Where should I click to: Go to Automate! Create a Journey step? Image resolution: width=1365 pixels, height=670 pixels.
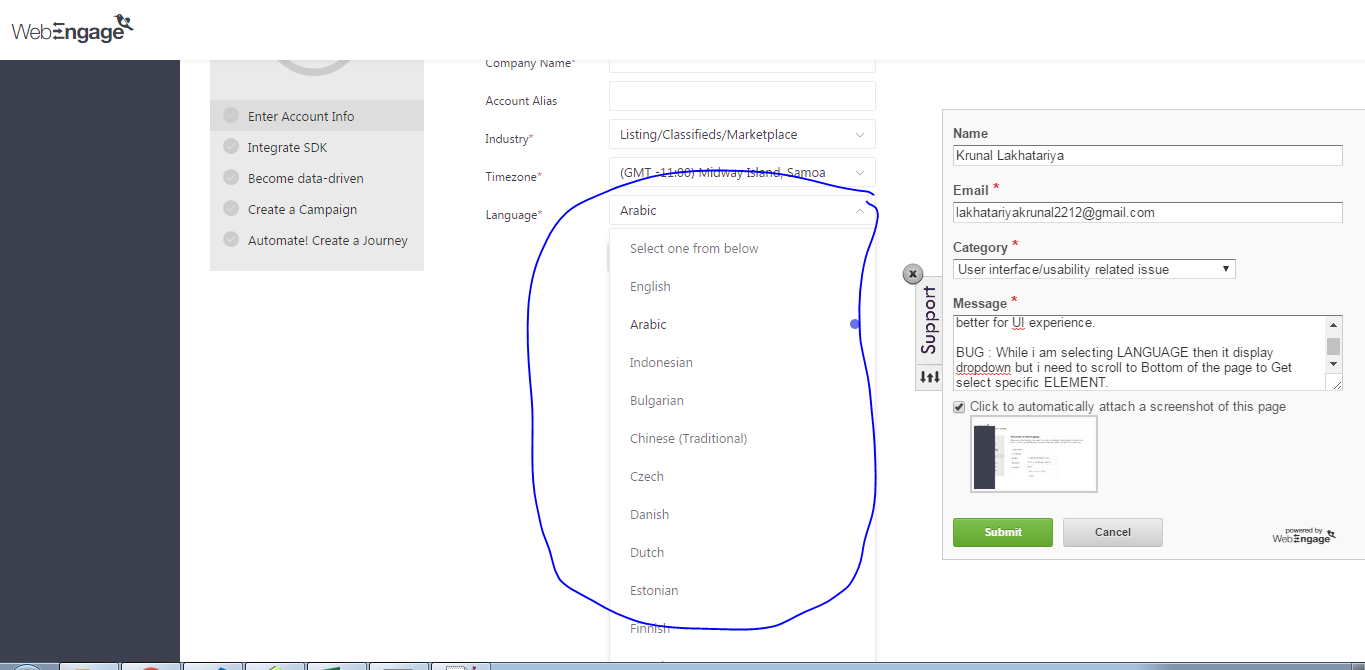(317, 240)
